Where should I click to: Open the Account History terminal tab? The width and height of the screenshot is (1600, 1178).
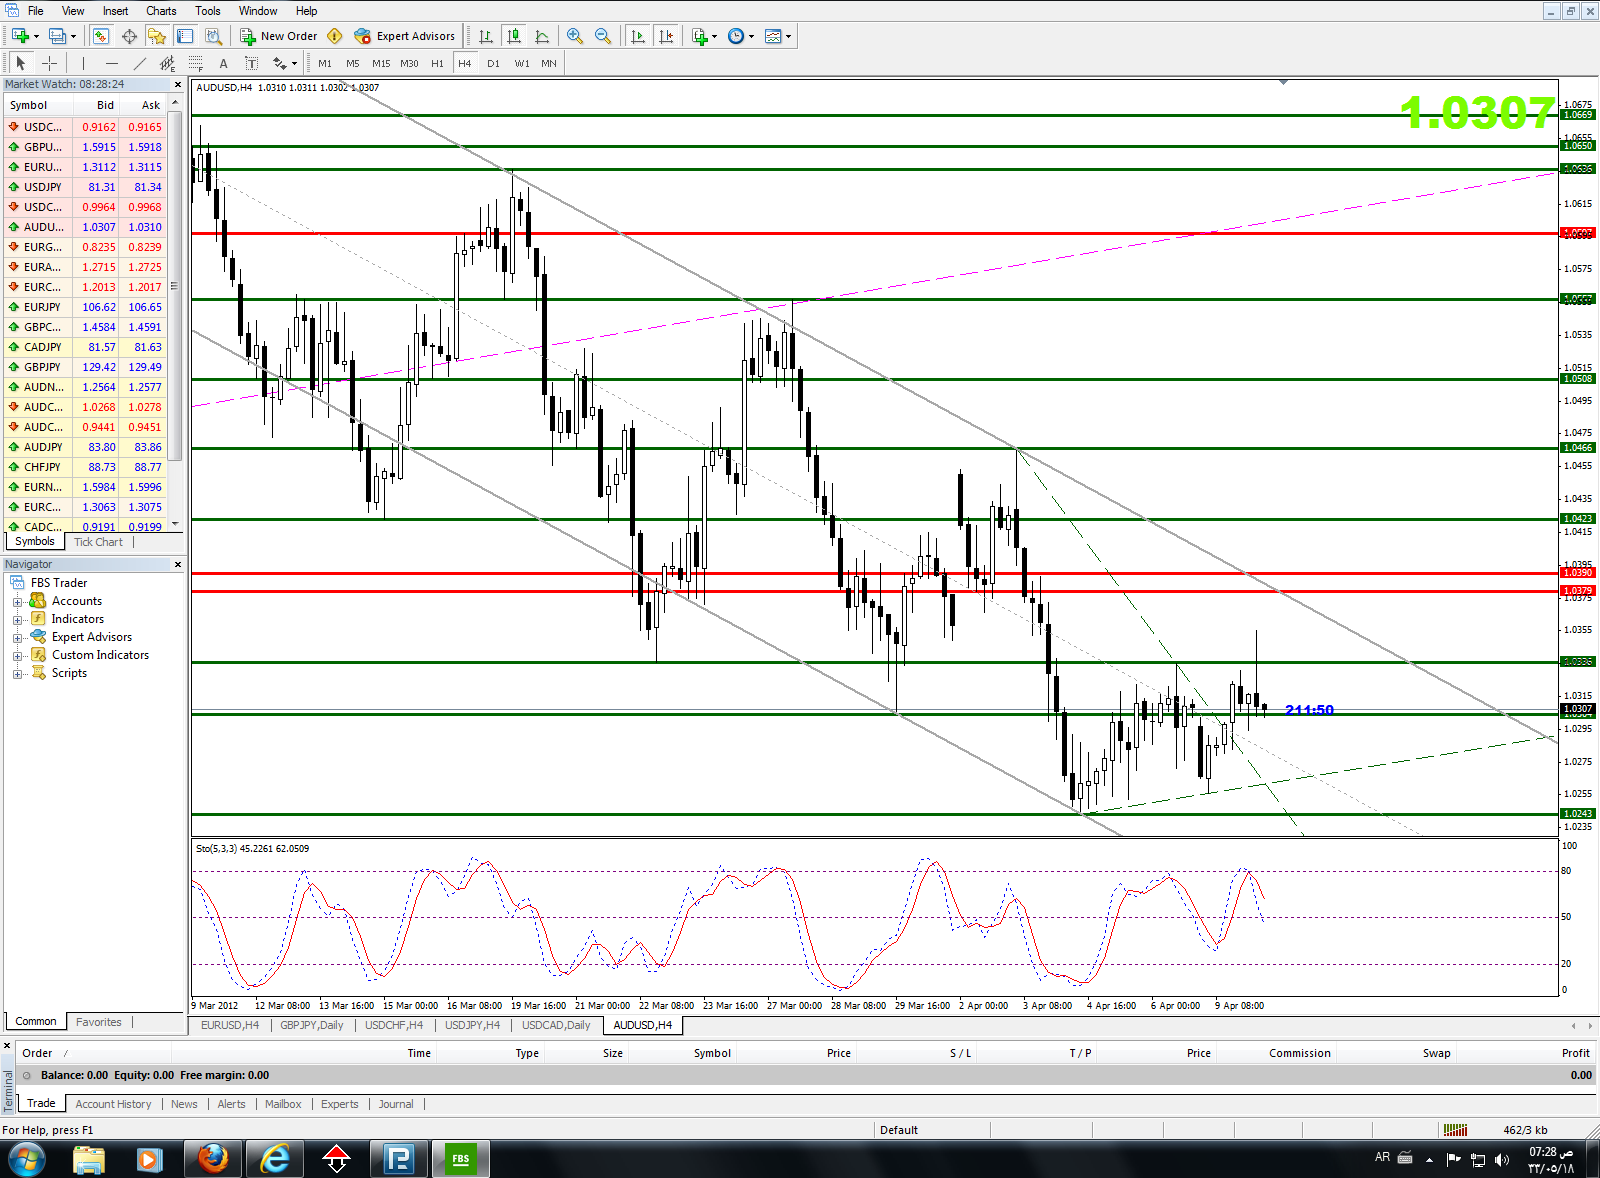pyautogui.click(x=113, y=1104)
